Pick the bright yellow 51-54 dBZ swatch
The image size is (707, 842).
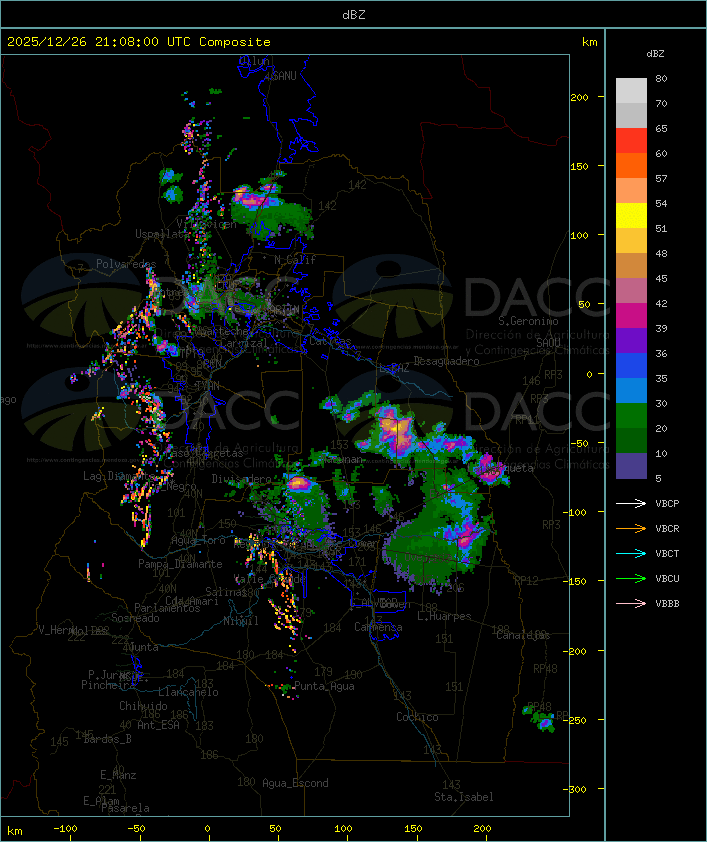(631, 215)
